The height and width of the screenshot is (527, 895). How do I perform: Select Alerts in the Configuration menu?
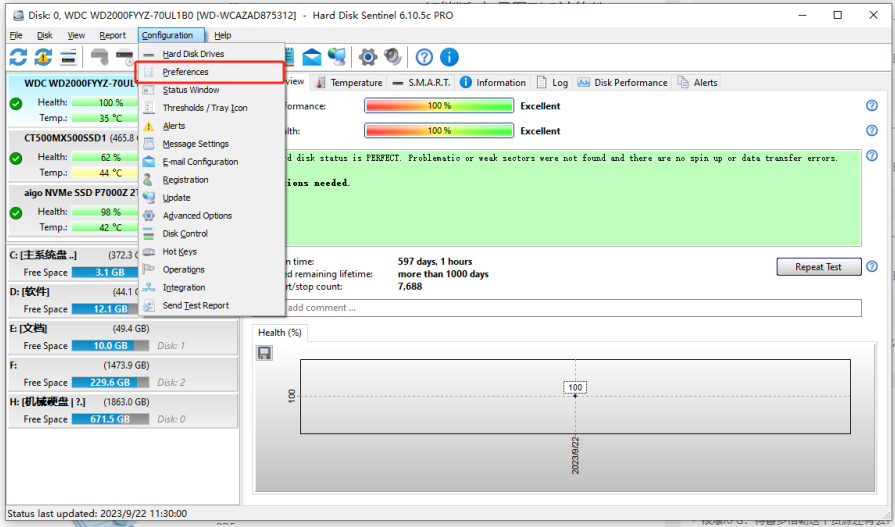(212, 126)
